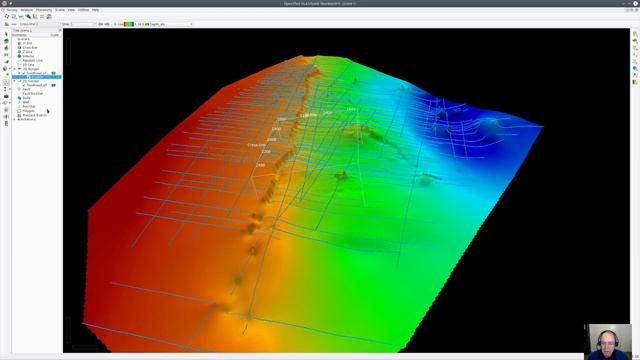Open the Help menu
The image size is (640, 360).
pos(96,10)
